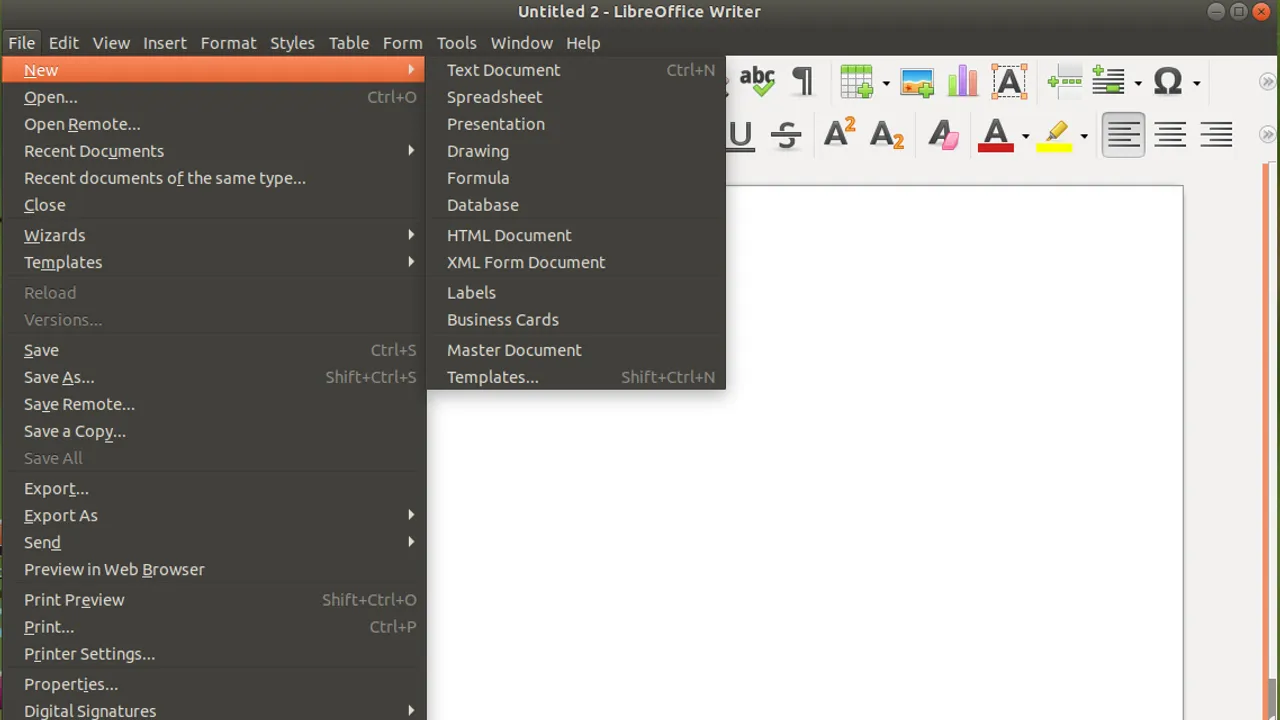1280x720 pixels.
Task: Open the Font Color dropdown arrow
Action: 1025,136
